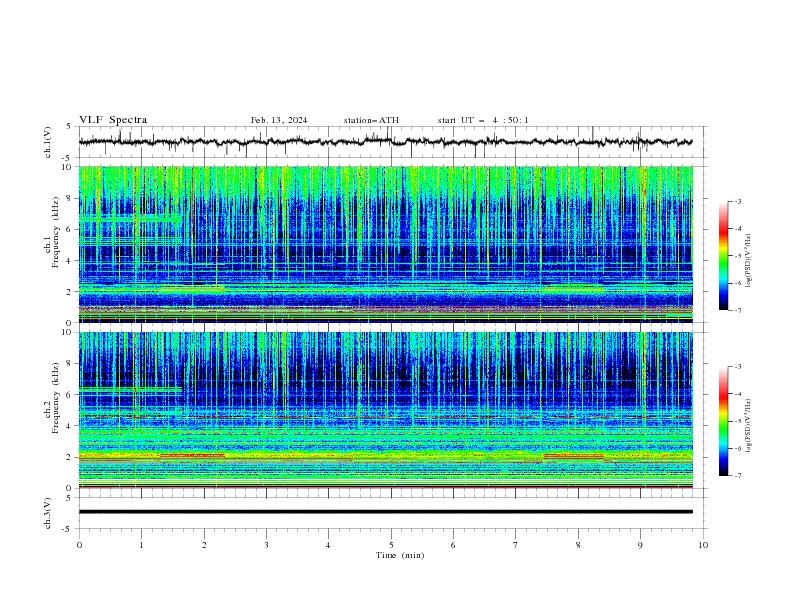Click the ch.1 voltage waveform trace
The height and width of the screenshot is (612, 792).
tap(385, 142)
